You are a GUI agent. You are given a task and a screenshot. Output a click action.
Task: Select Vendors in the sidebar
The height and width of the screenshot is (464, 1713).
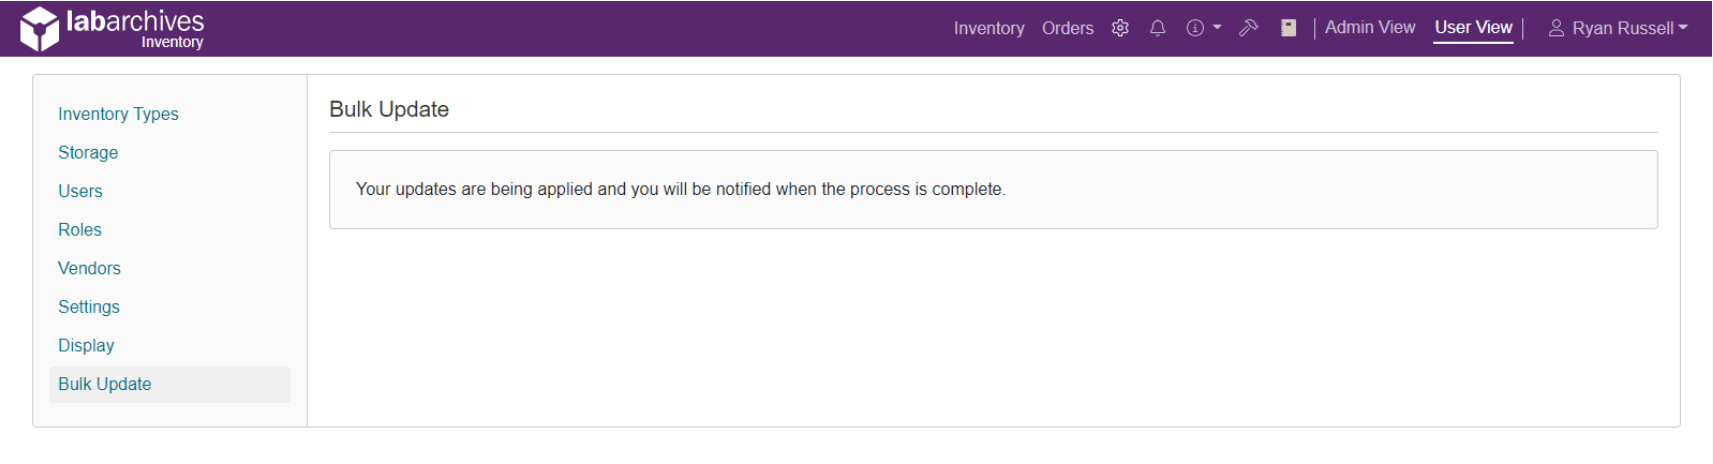point(89,268)
